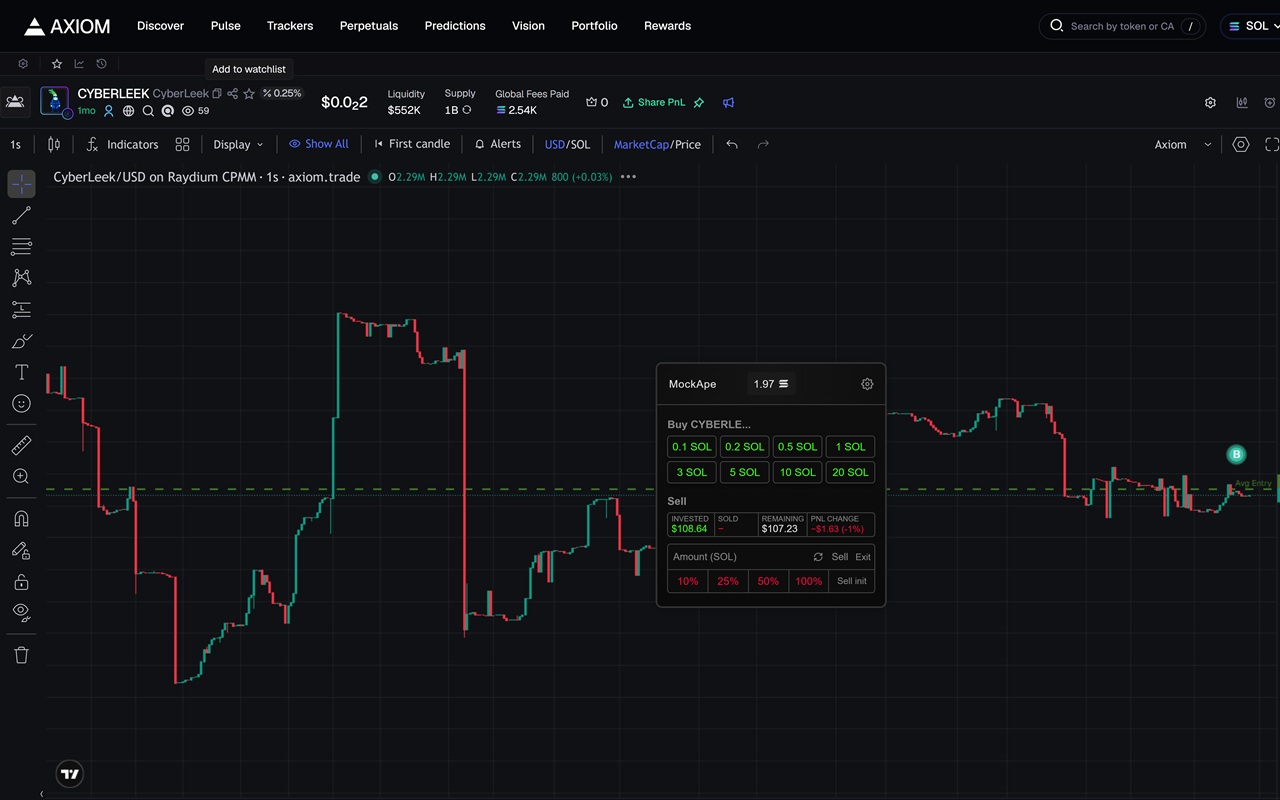
Task: Buy 20 SOL in MockApe panel
Action: point(851,472)
